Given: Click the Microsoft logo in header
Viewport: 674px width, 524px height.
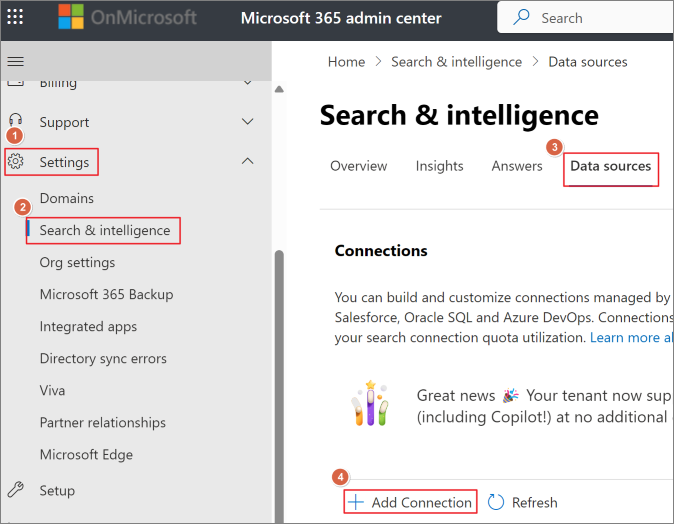Looking at the screenshot, I should [x=71, y=17].
